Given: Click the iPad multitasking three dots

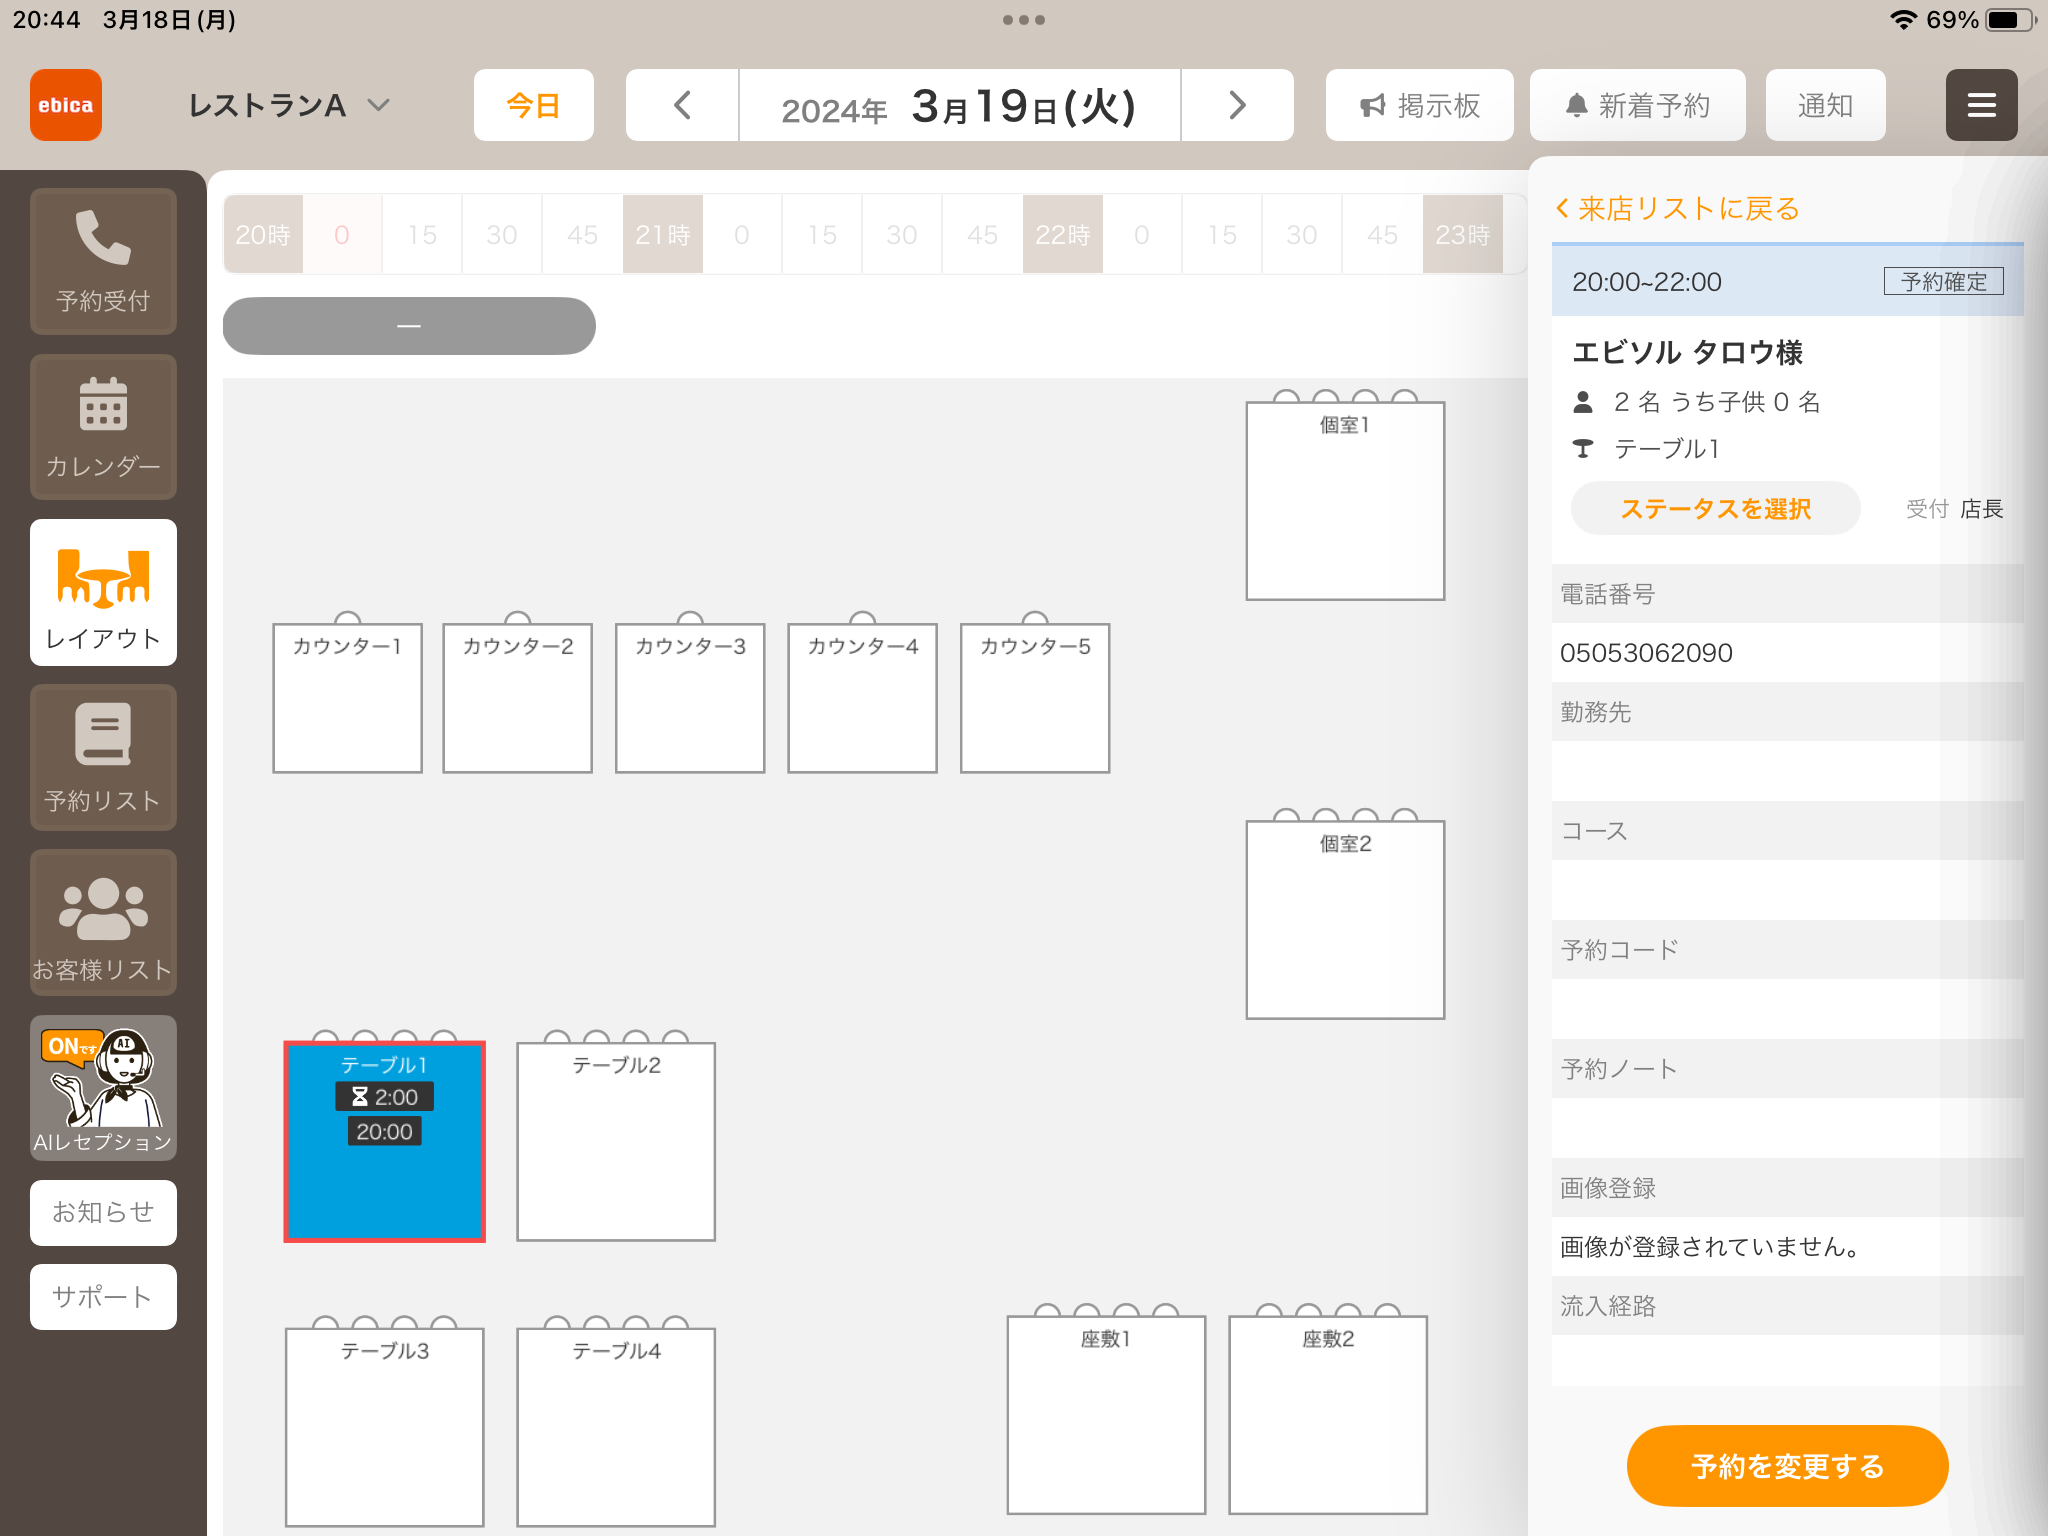Looking at the screenshot, I should [x=1024, y=20].
